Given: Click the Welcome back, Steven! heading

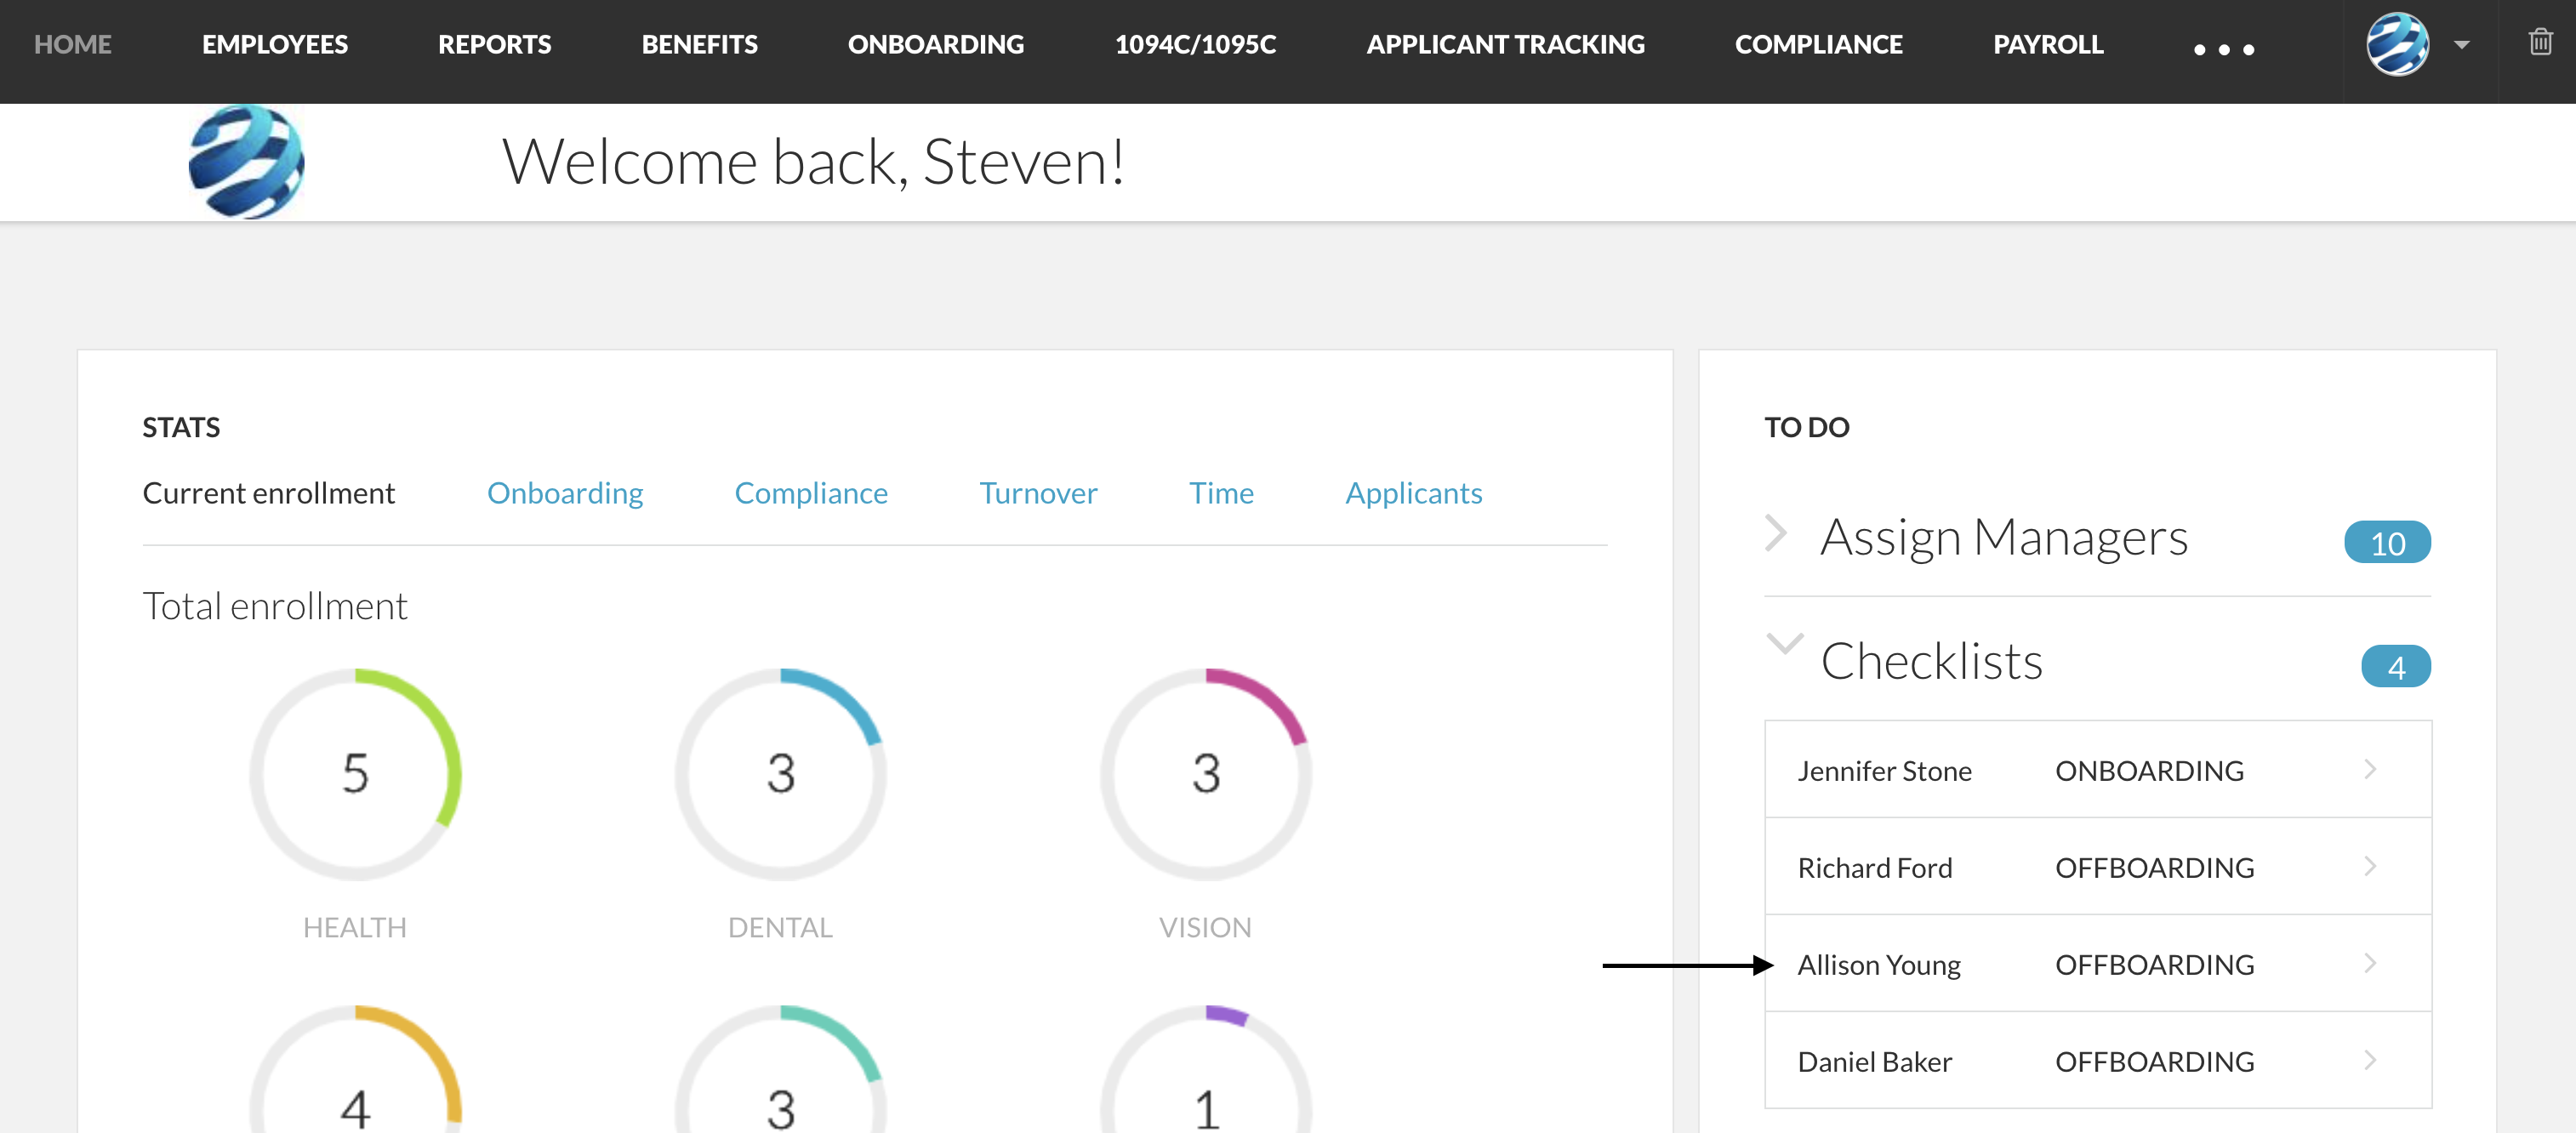Looking at the screenshot, I should [x=813, y=162].
